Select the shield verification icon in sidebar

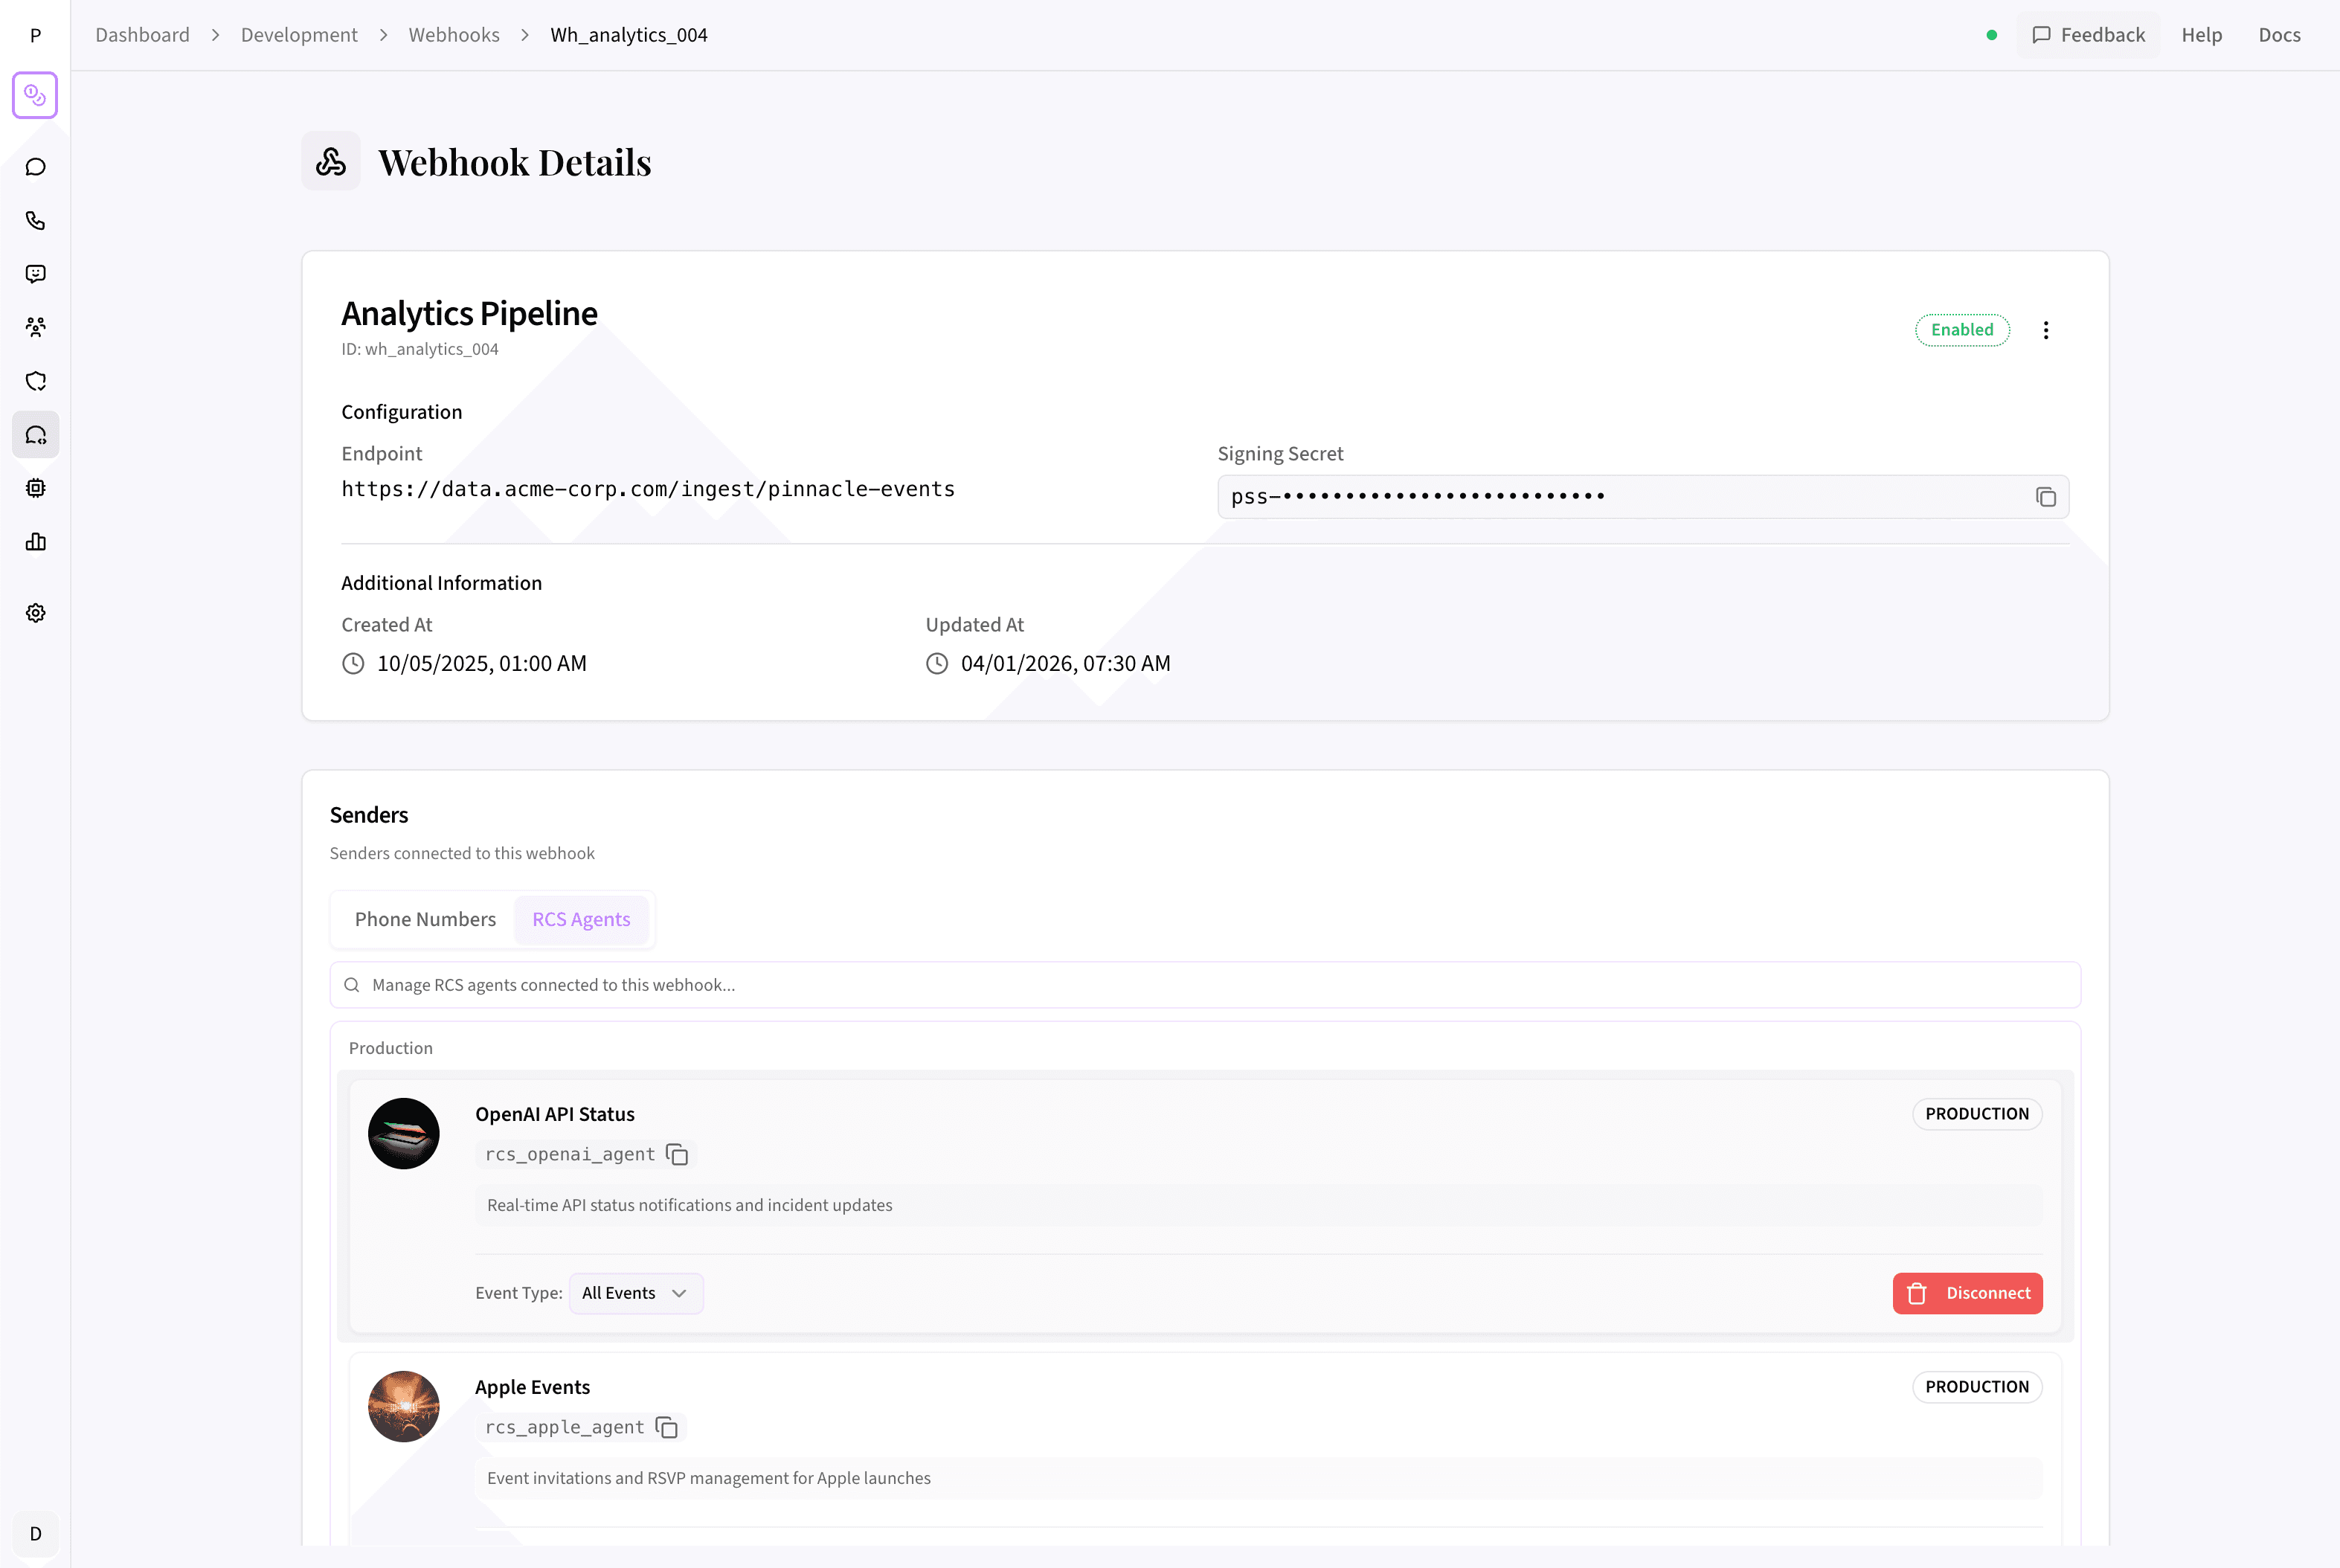pos(35,381)
